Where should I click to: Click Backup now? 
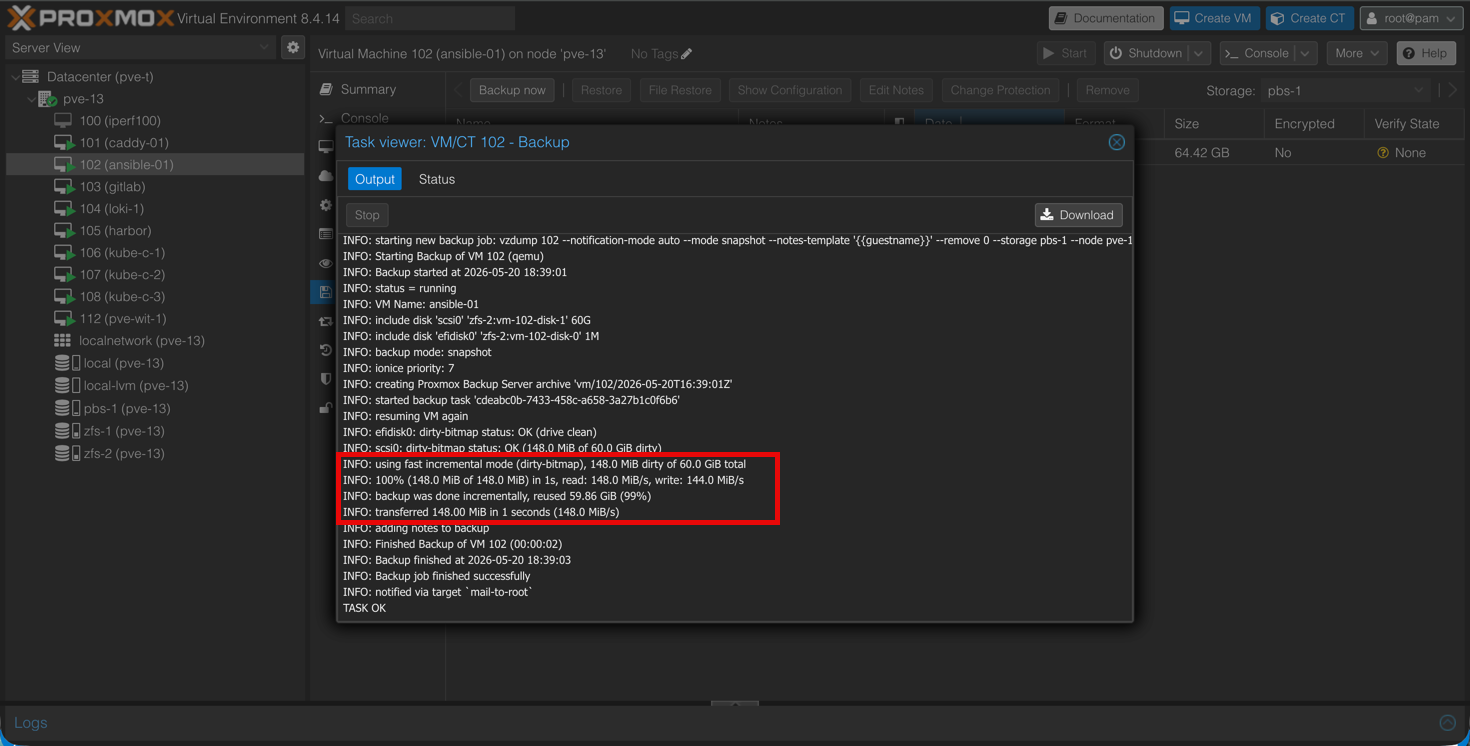click(512, 90)
